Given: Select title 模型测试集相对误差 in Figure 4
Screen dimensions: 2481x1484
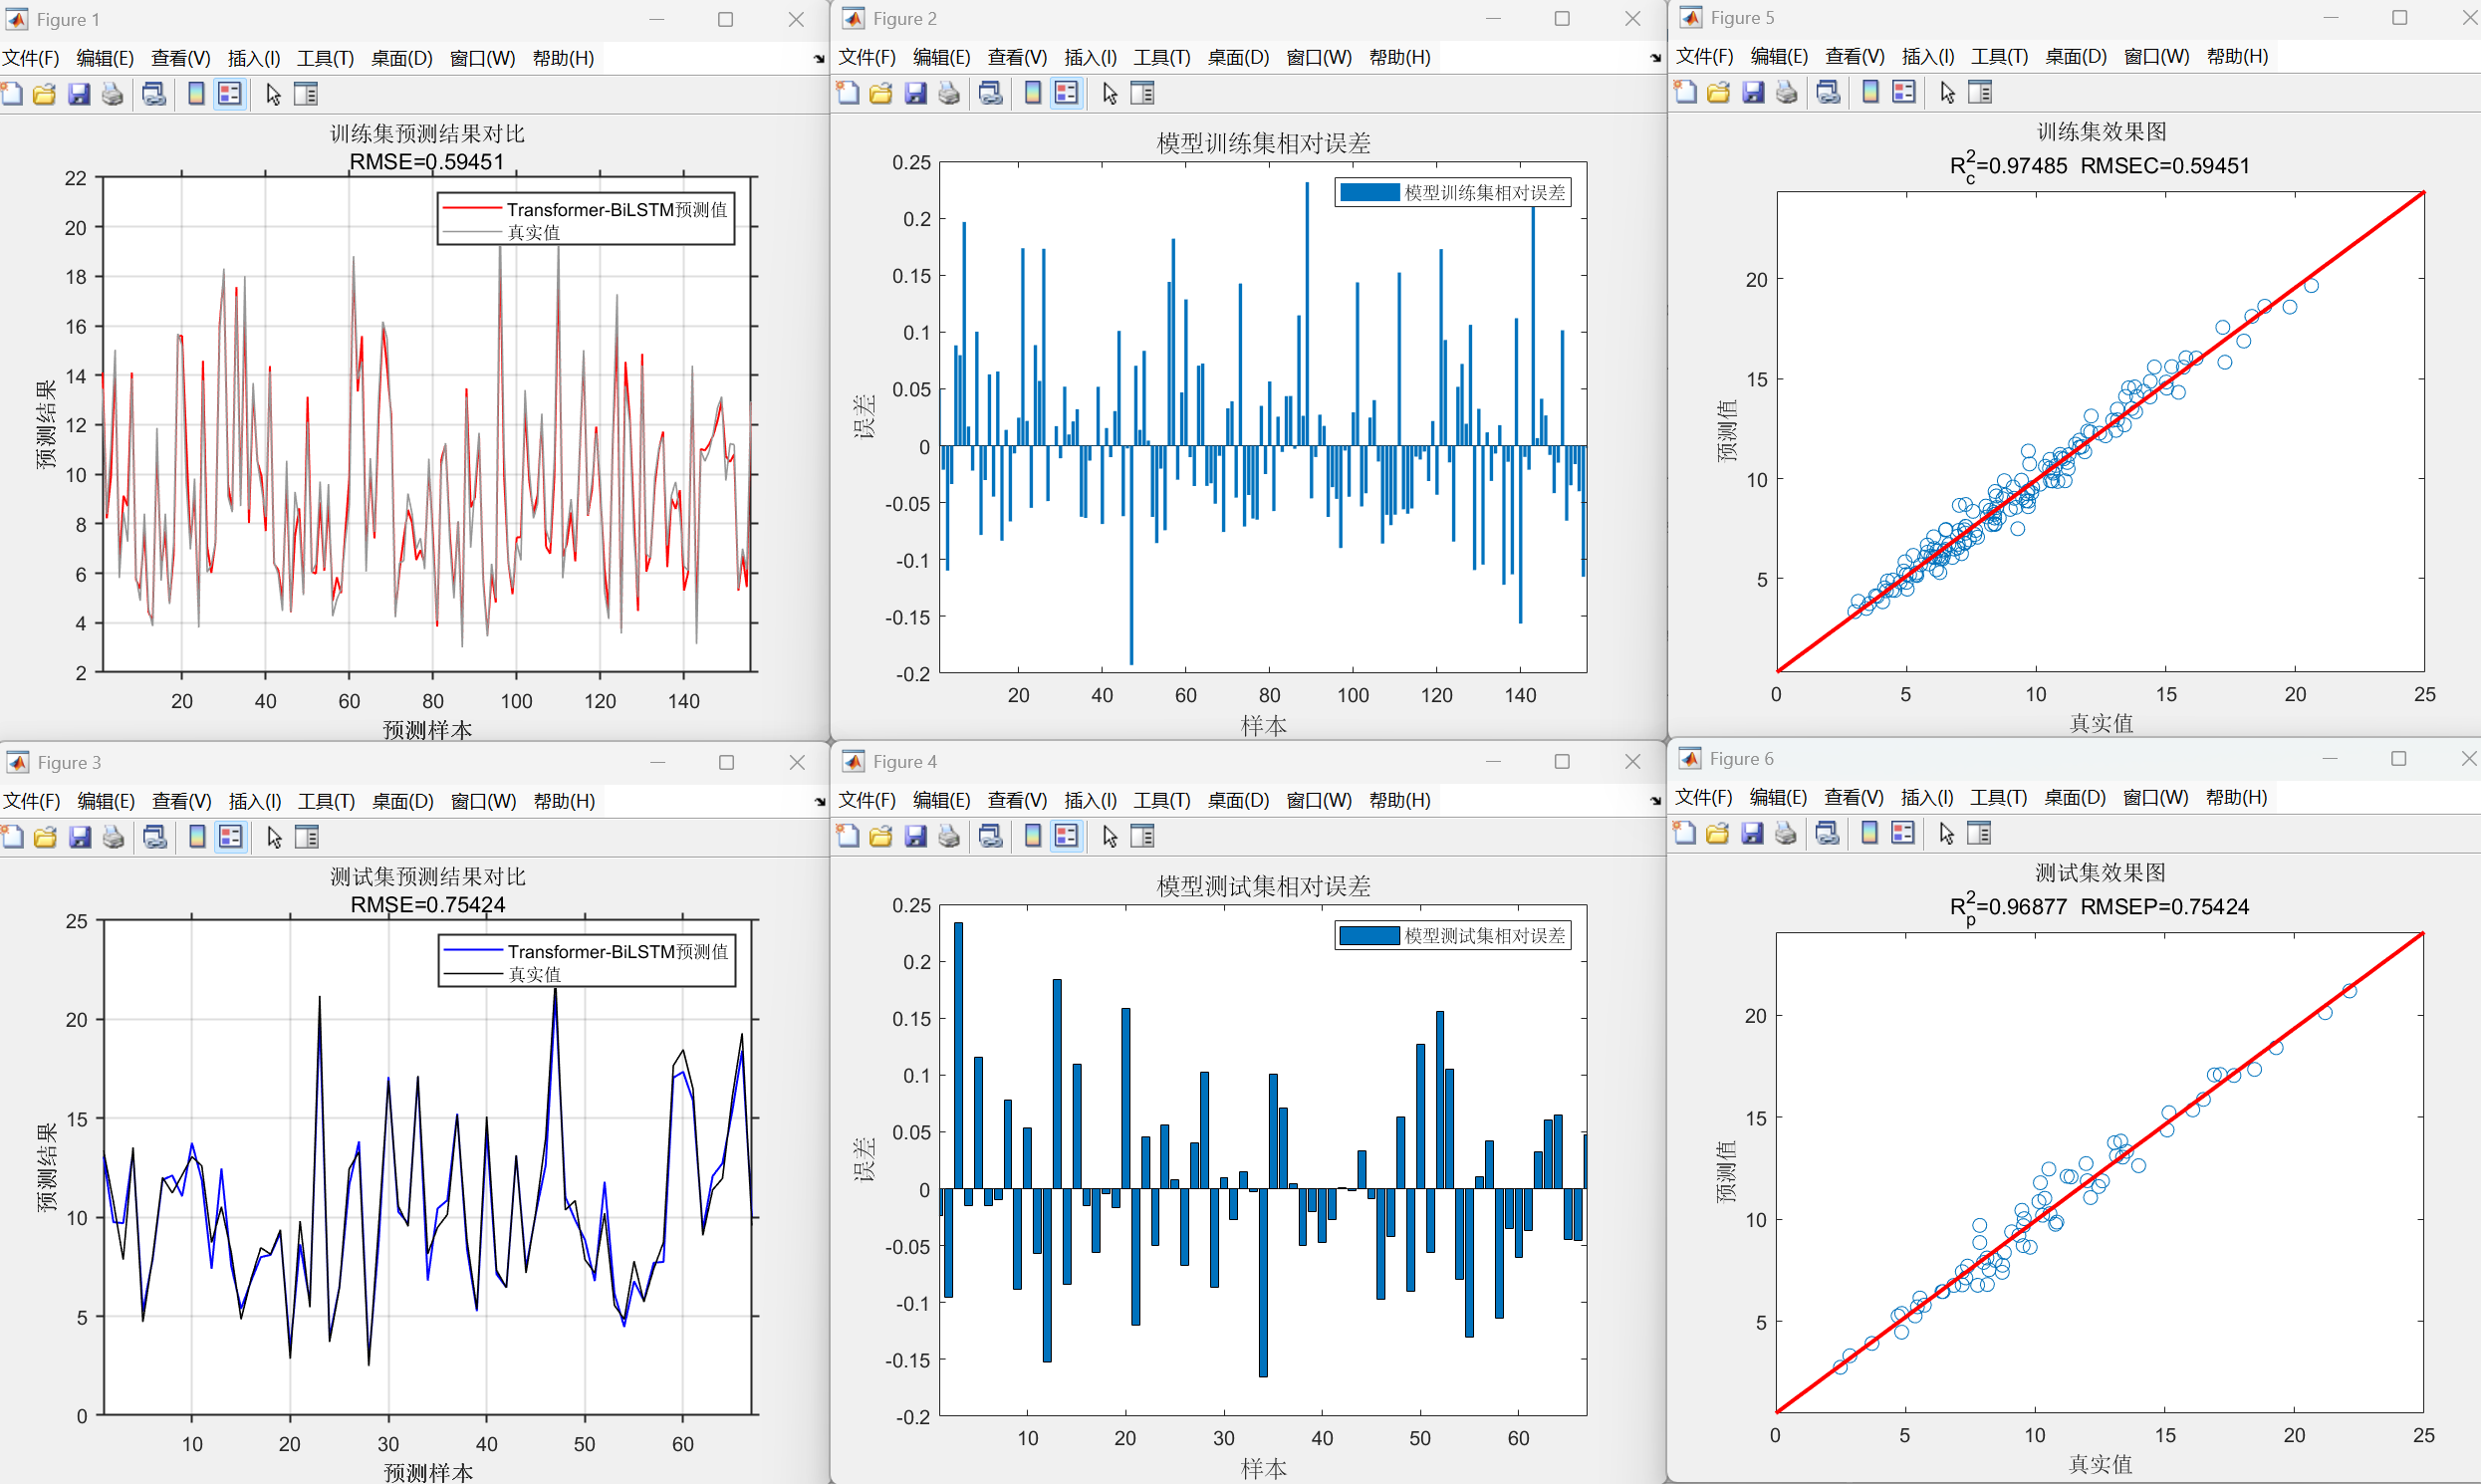Looking at the screenshot, I should coord(1263,886).
